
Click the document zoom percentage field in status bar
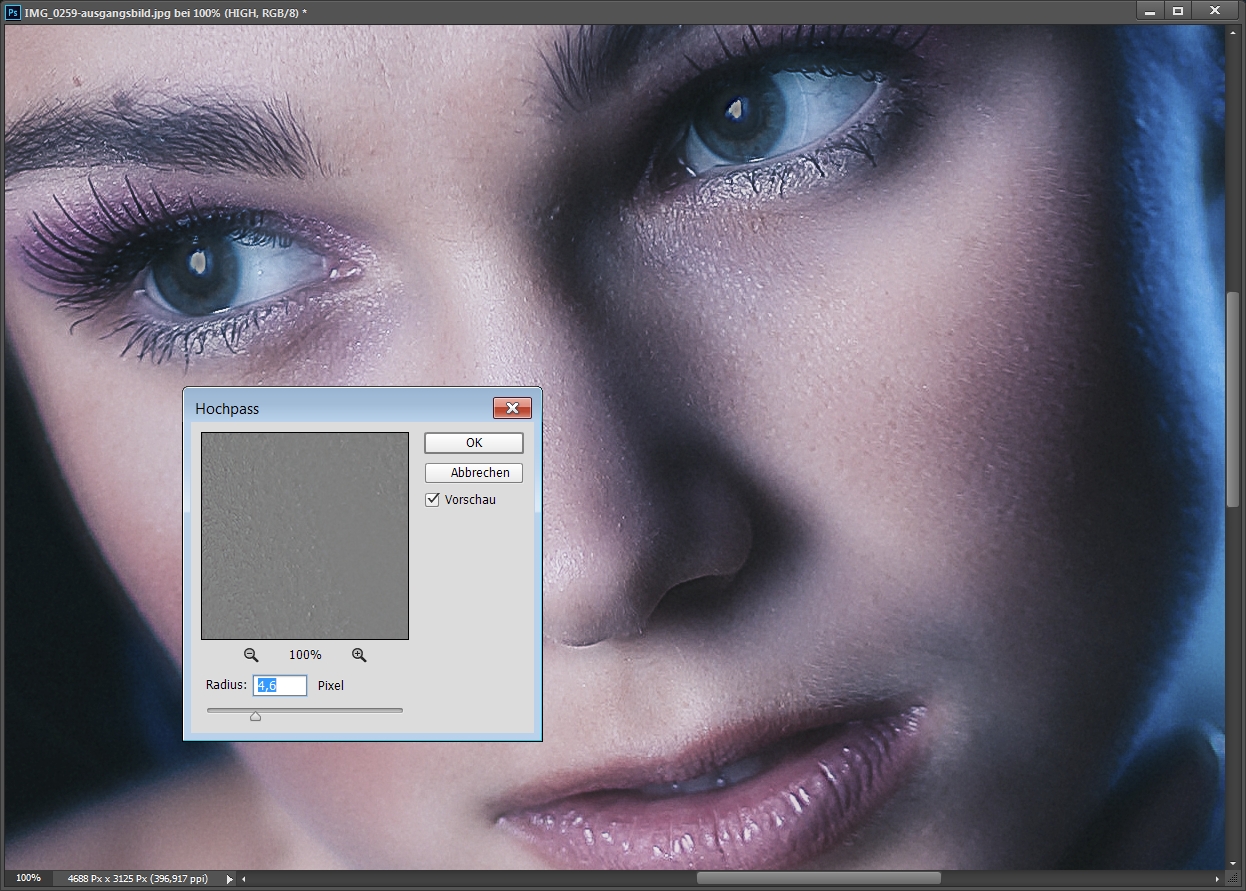pyautogui.click(x=28, y=878)
